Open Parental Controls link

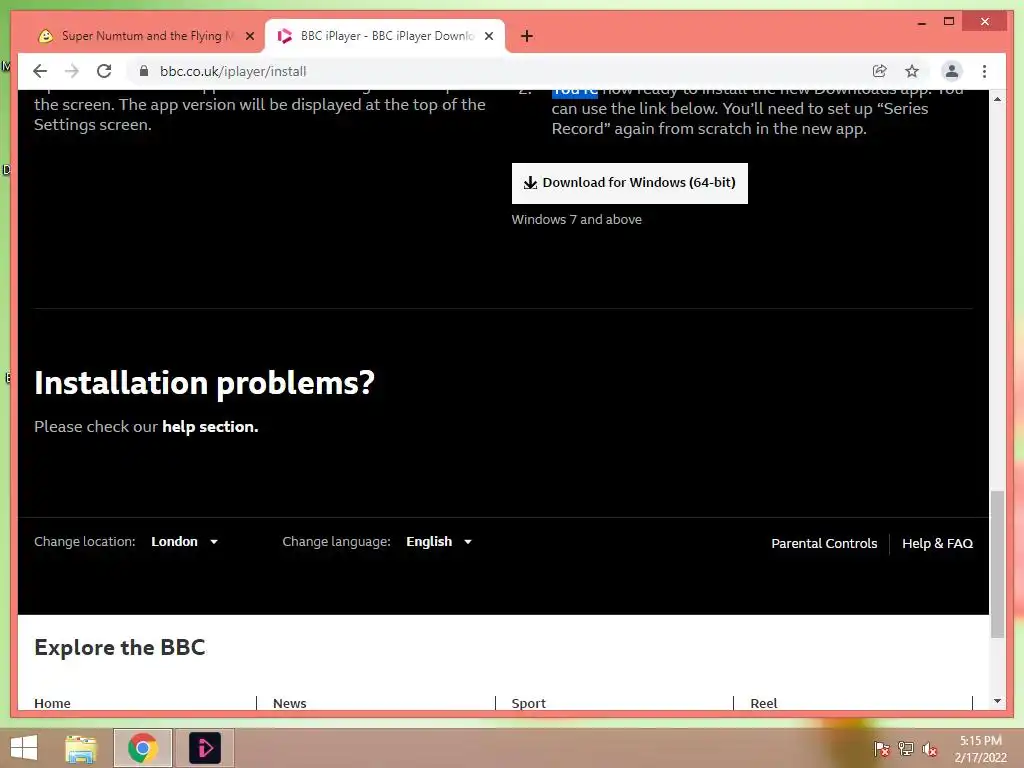coord(824,543)
